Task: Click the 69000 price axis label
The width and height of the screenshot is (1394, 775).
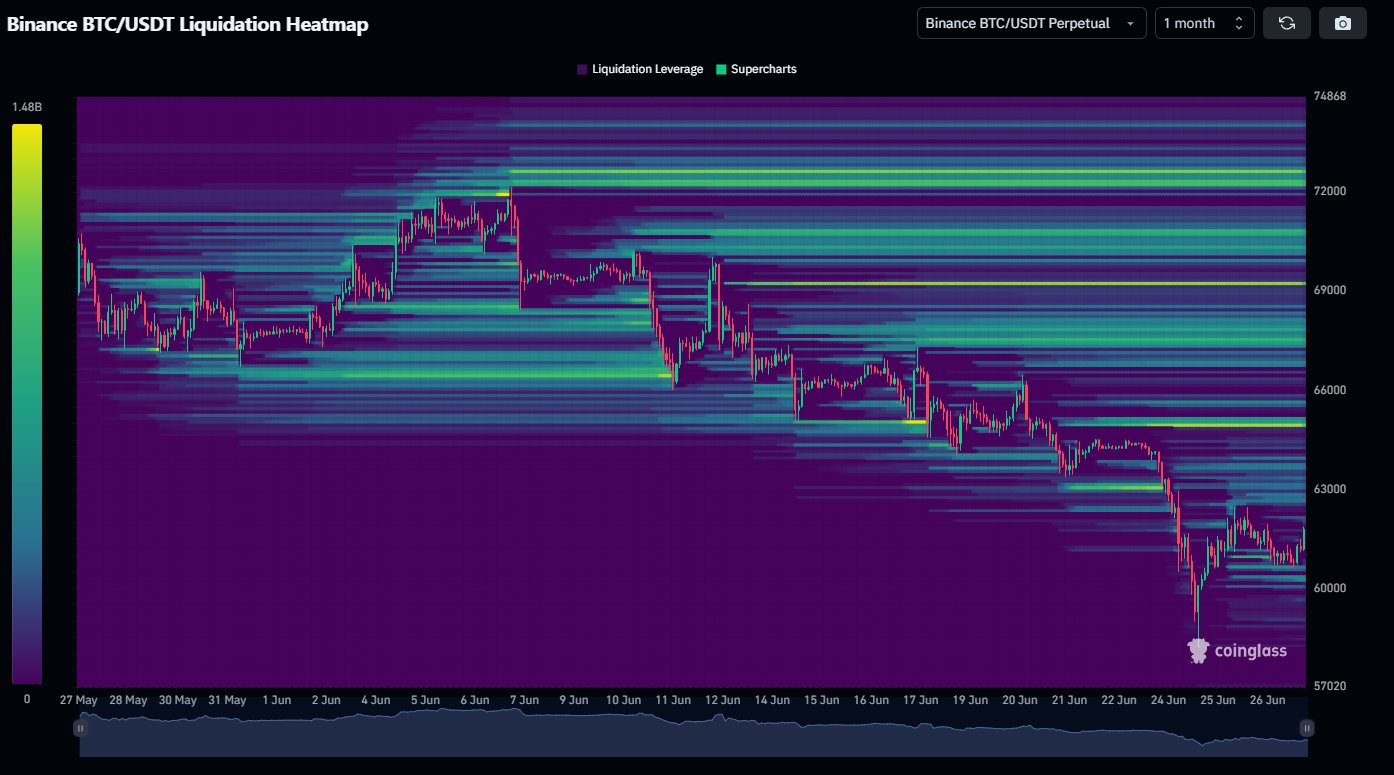Action: click(1330, 290)
